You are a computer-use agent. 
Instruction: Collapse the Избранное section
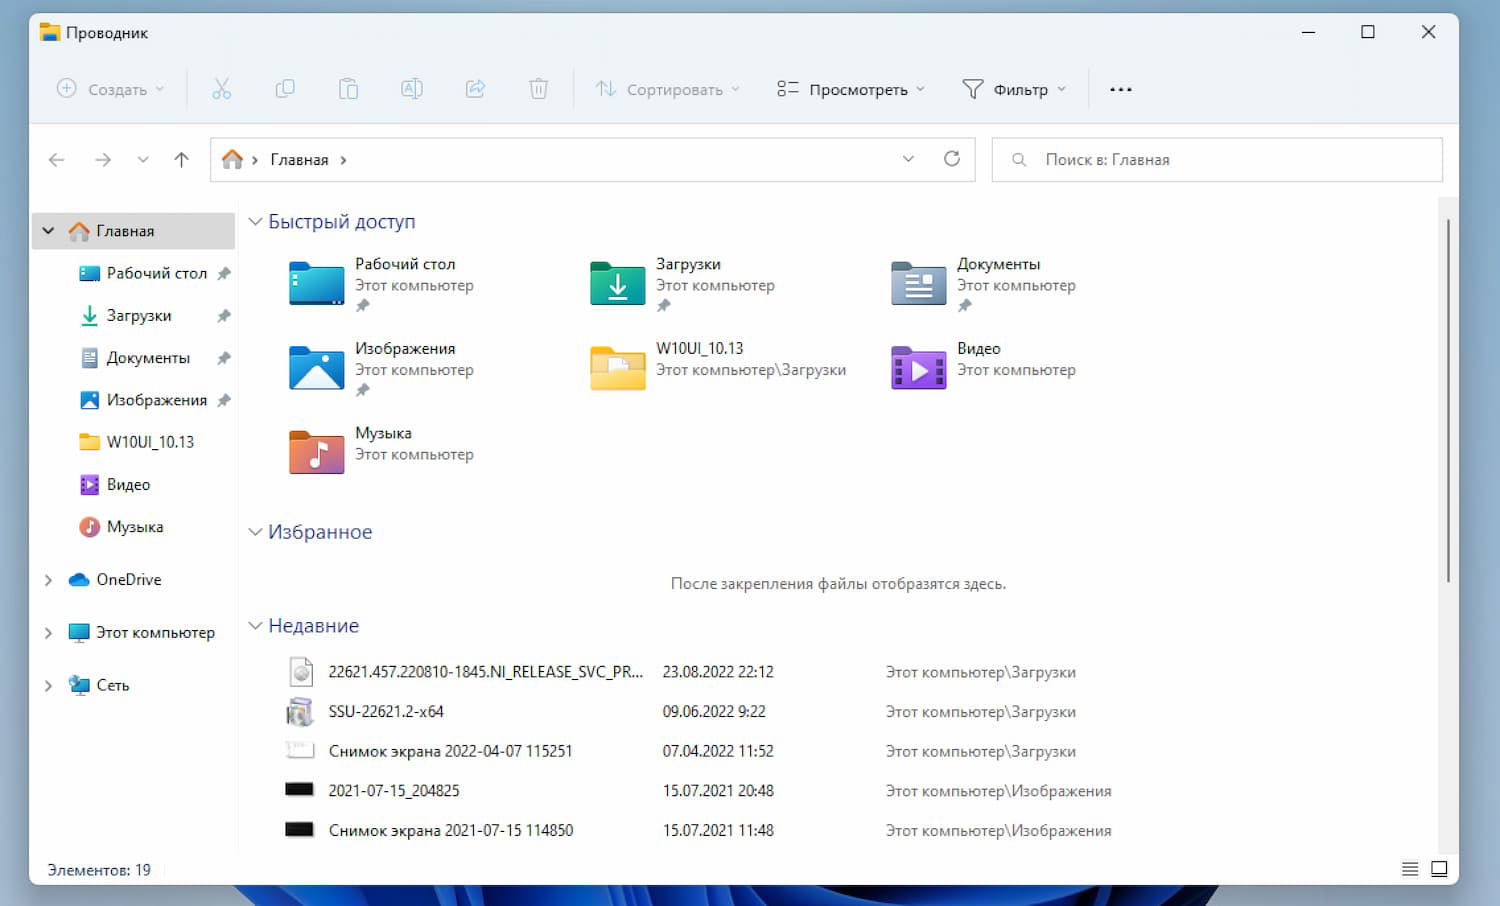point(255,532)
